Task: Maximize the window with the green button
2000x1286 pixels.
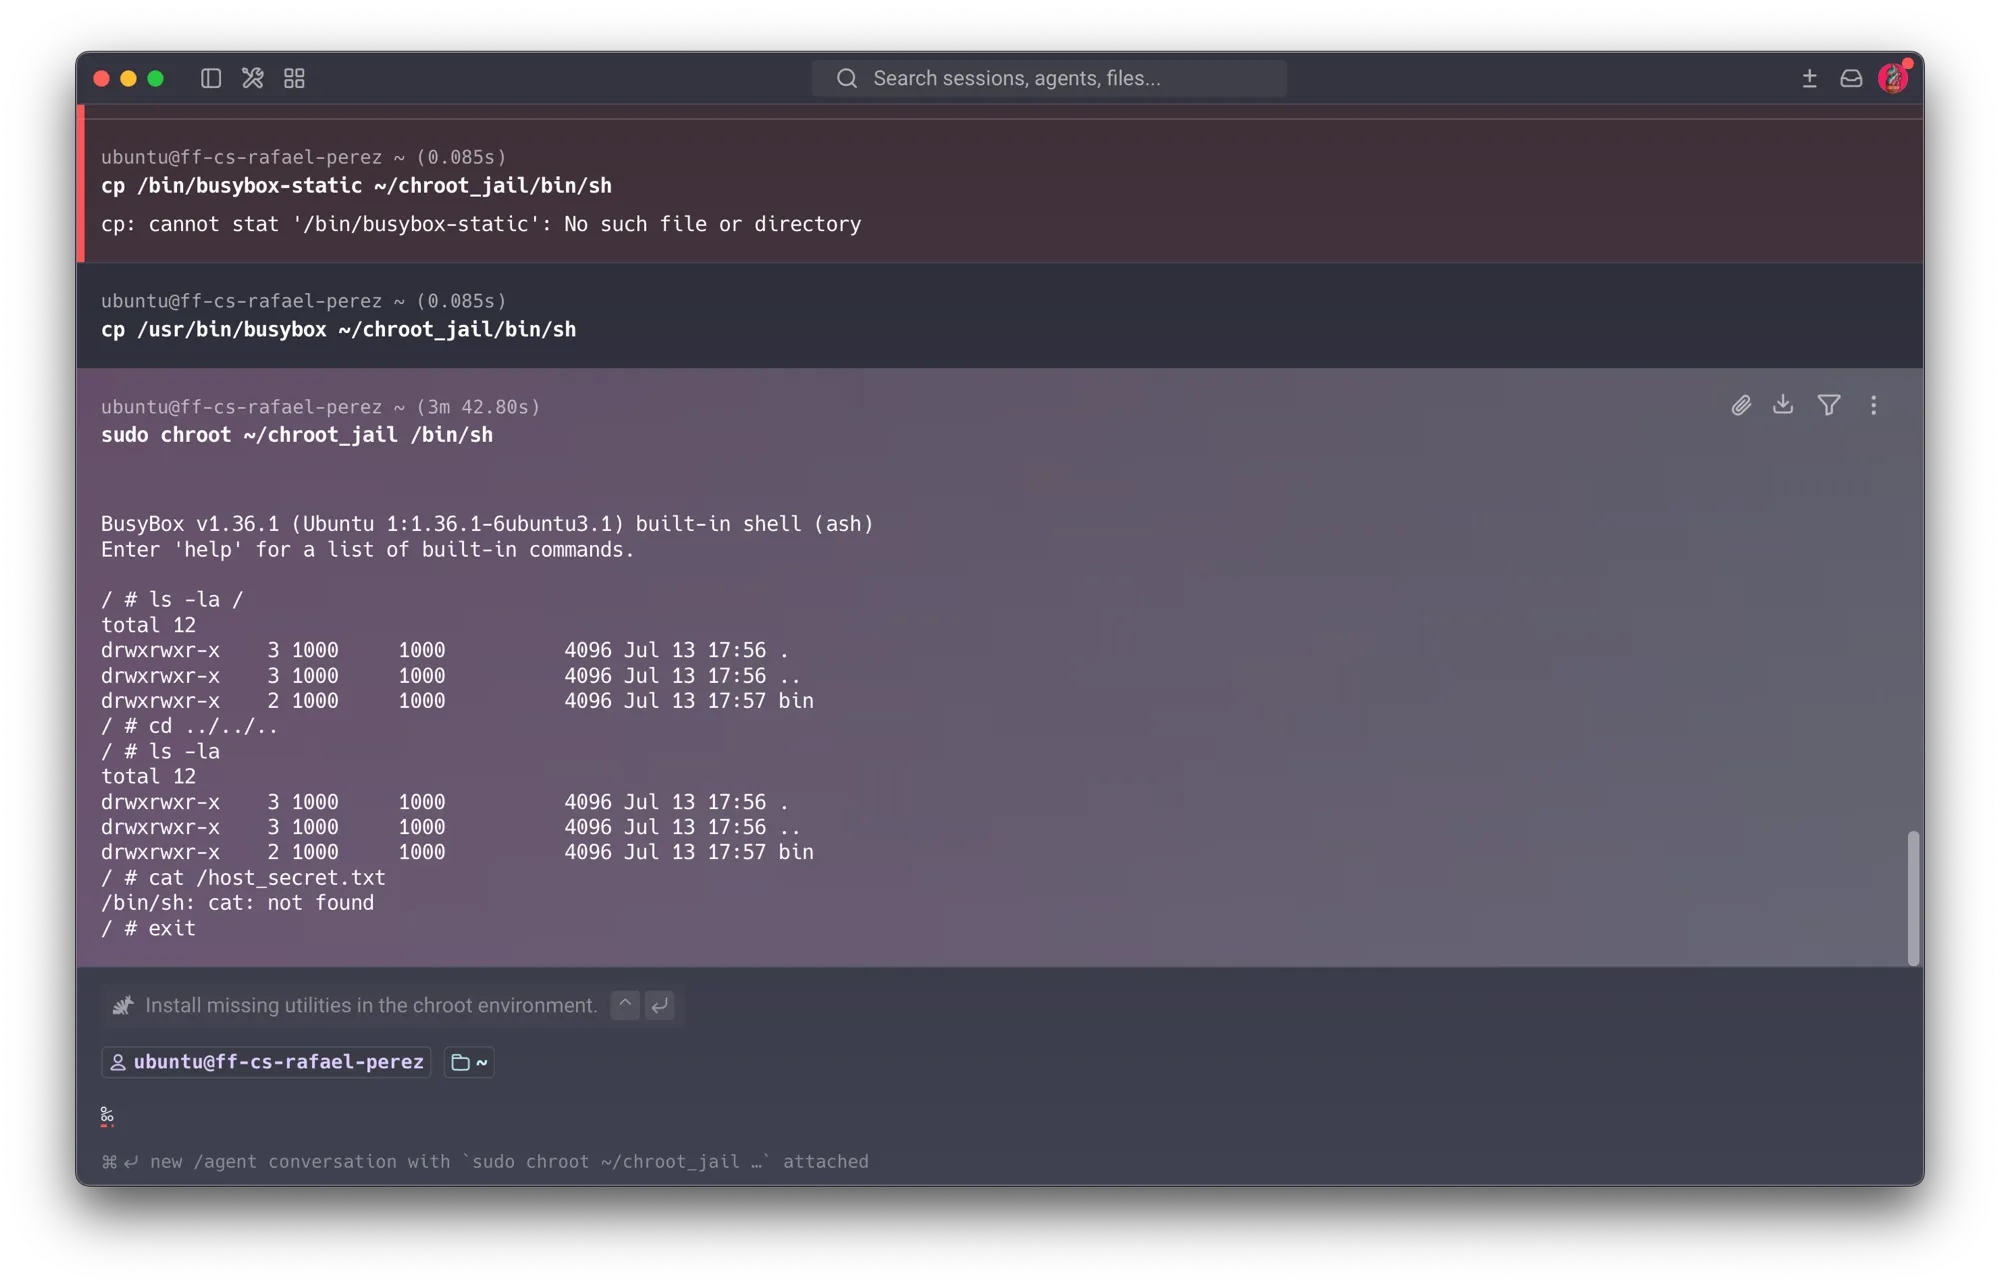Action: [x=156, y=78]
